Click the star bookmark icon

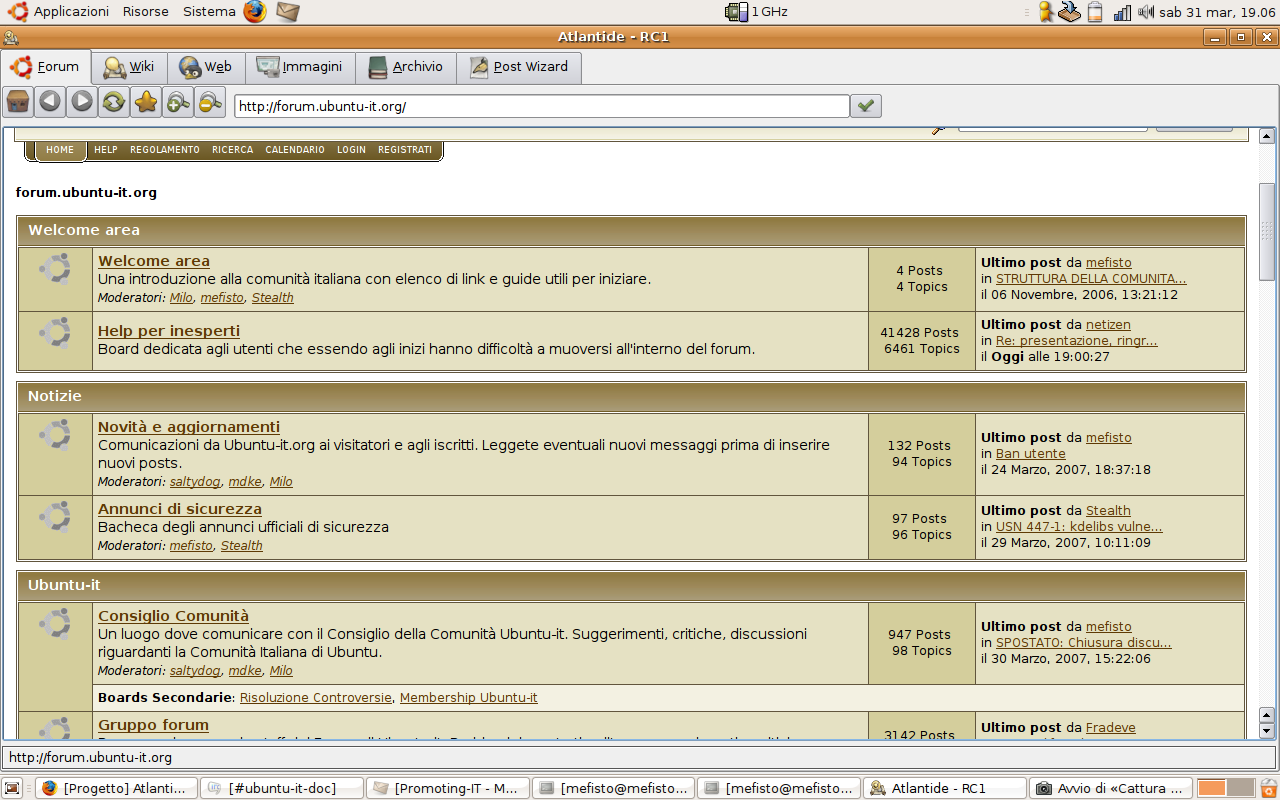tap(146, 101)
